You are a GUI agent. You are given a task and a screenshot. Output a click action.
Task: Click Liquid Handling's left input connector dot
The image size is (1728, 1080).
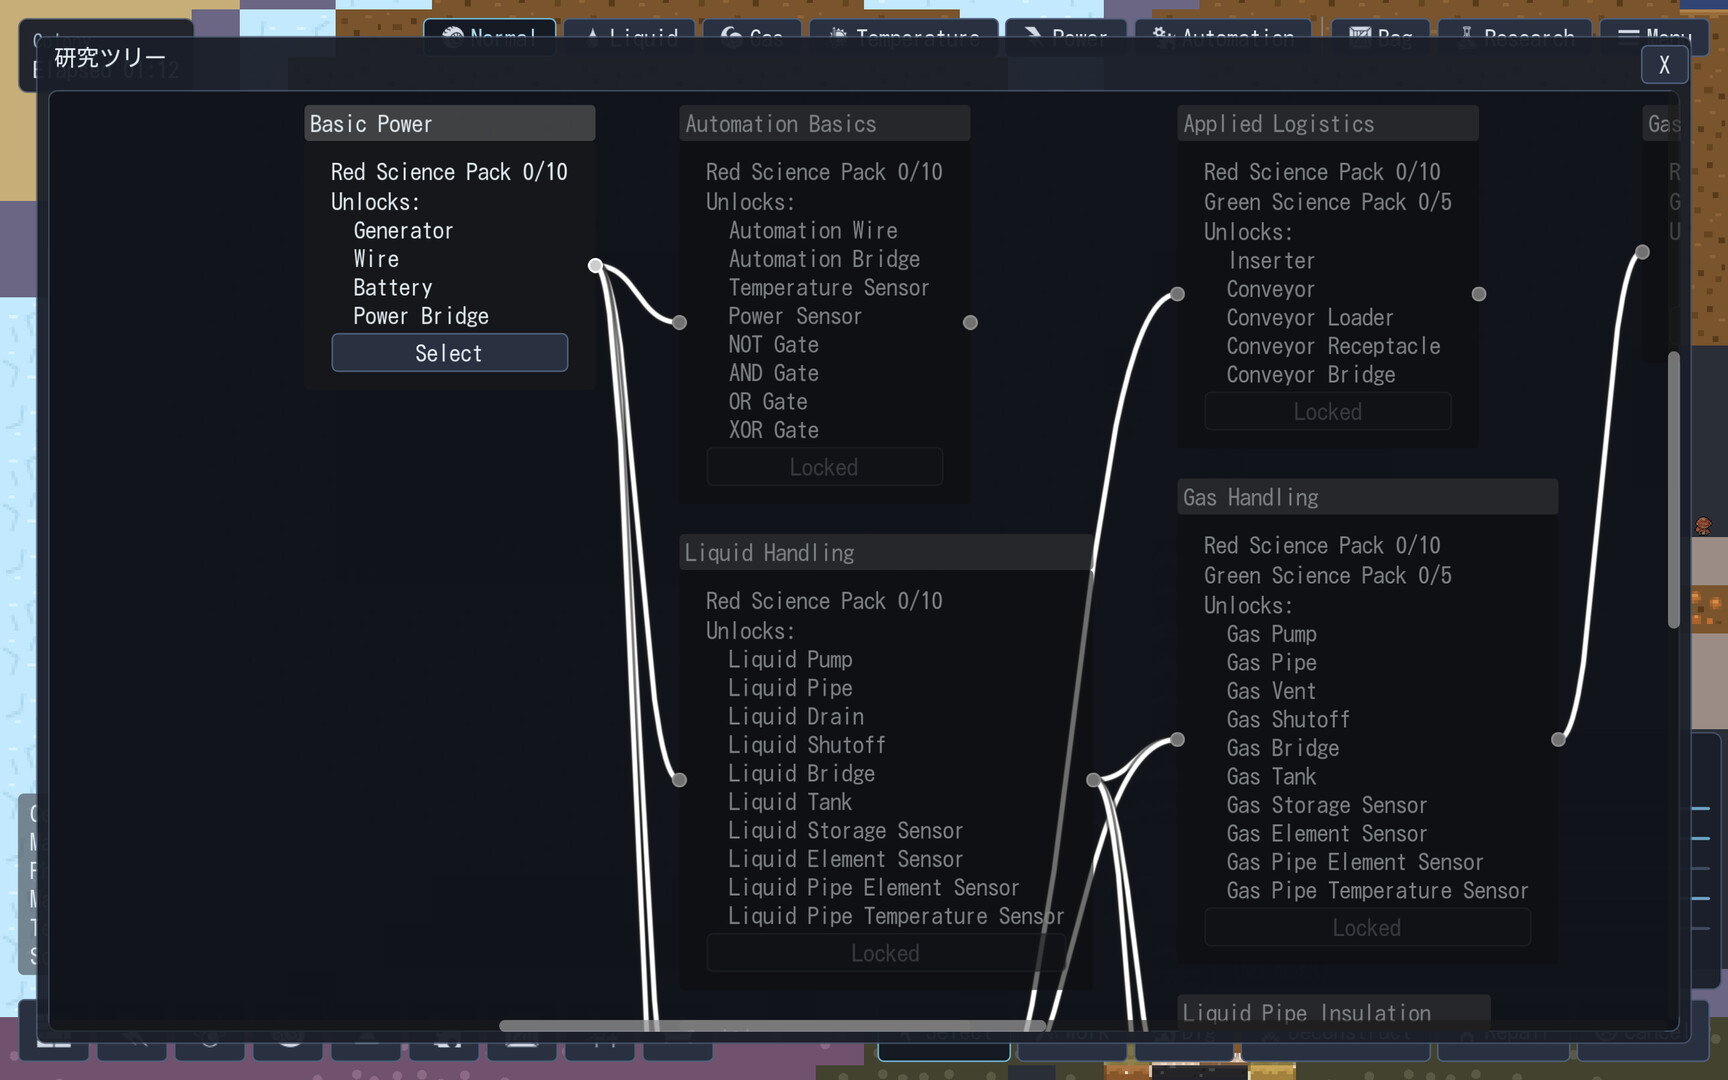(x=680, y=780)
